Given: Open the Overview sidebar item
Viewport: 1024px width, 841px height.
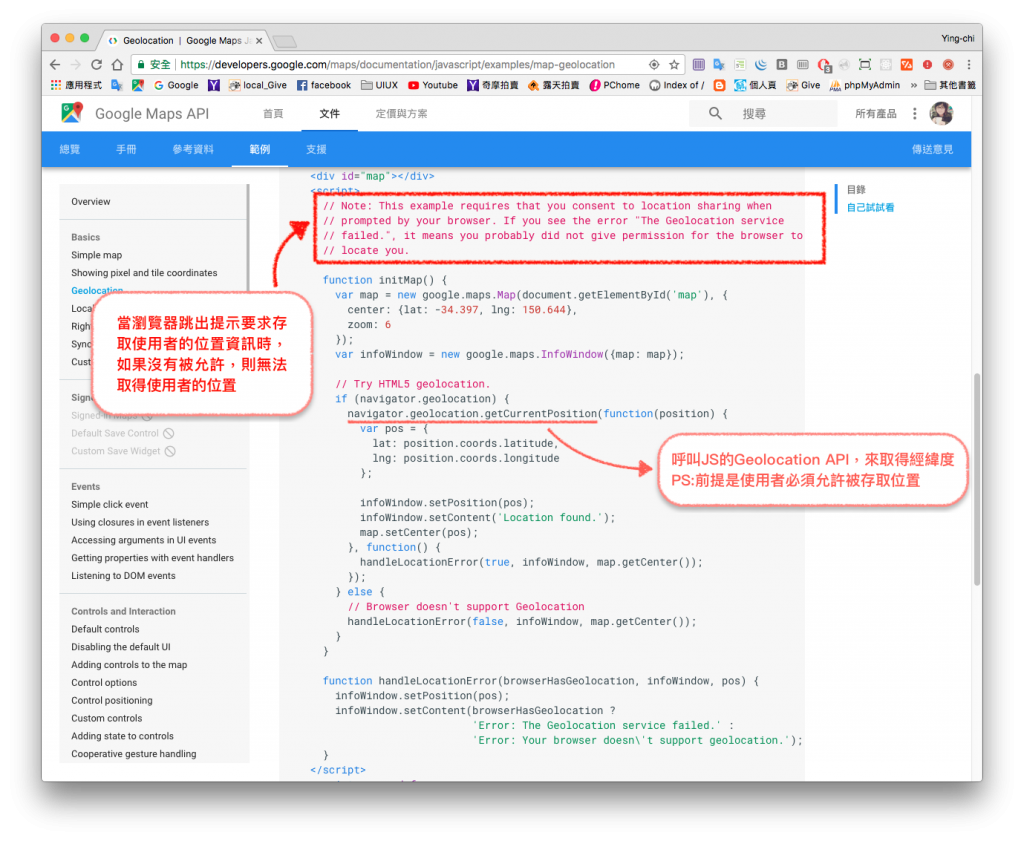Looking at the screenshot, I should click(x=91, y=202).
